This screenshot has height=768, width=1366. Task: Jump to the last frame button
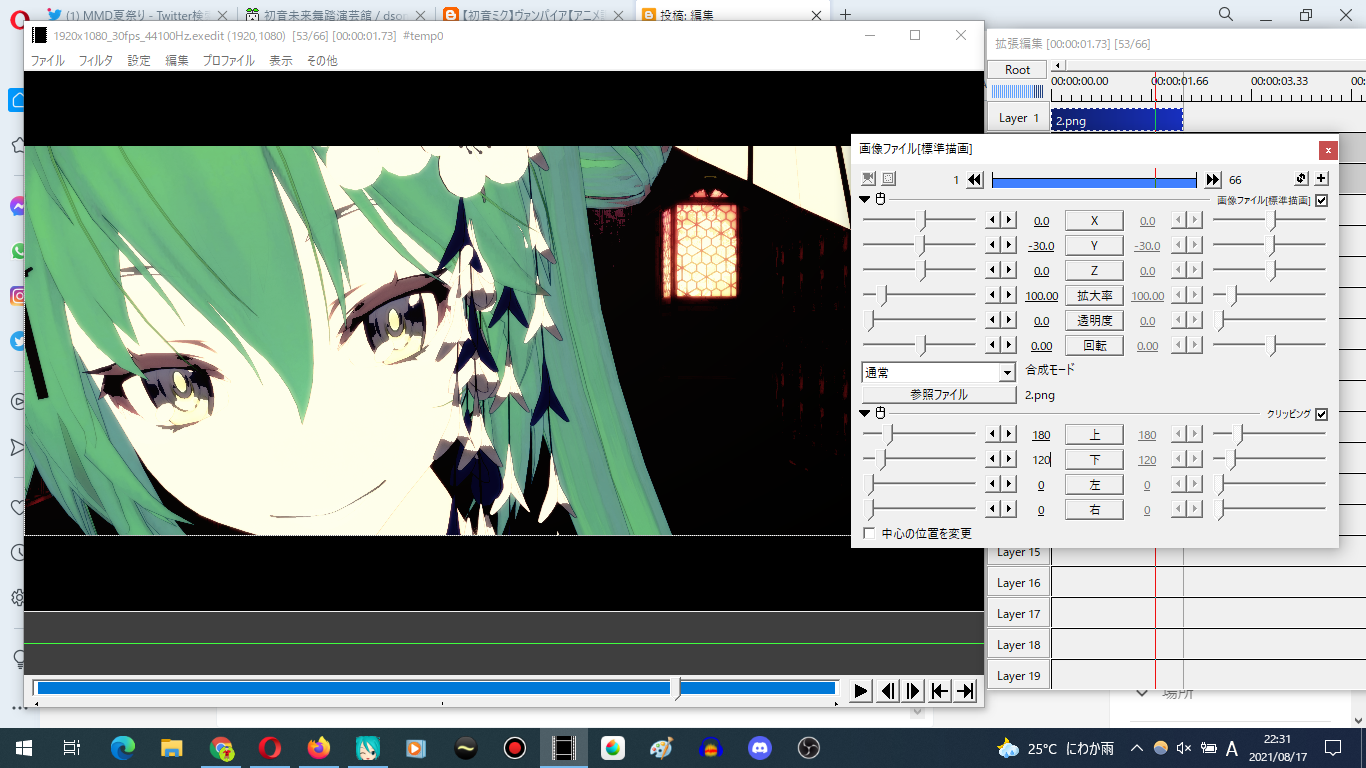(x=965, y=691)
